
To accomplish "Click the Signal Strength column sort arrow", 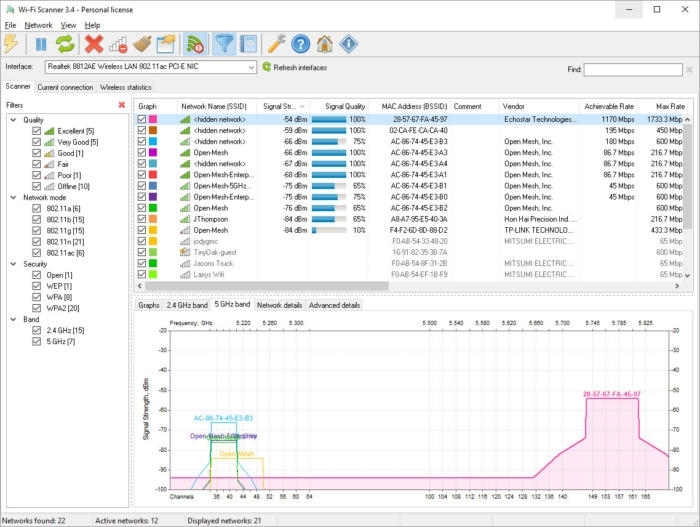I will tap(302, 106).
